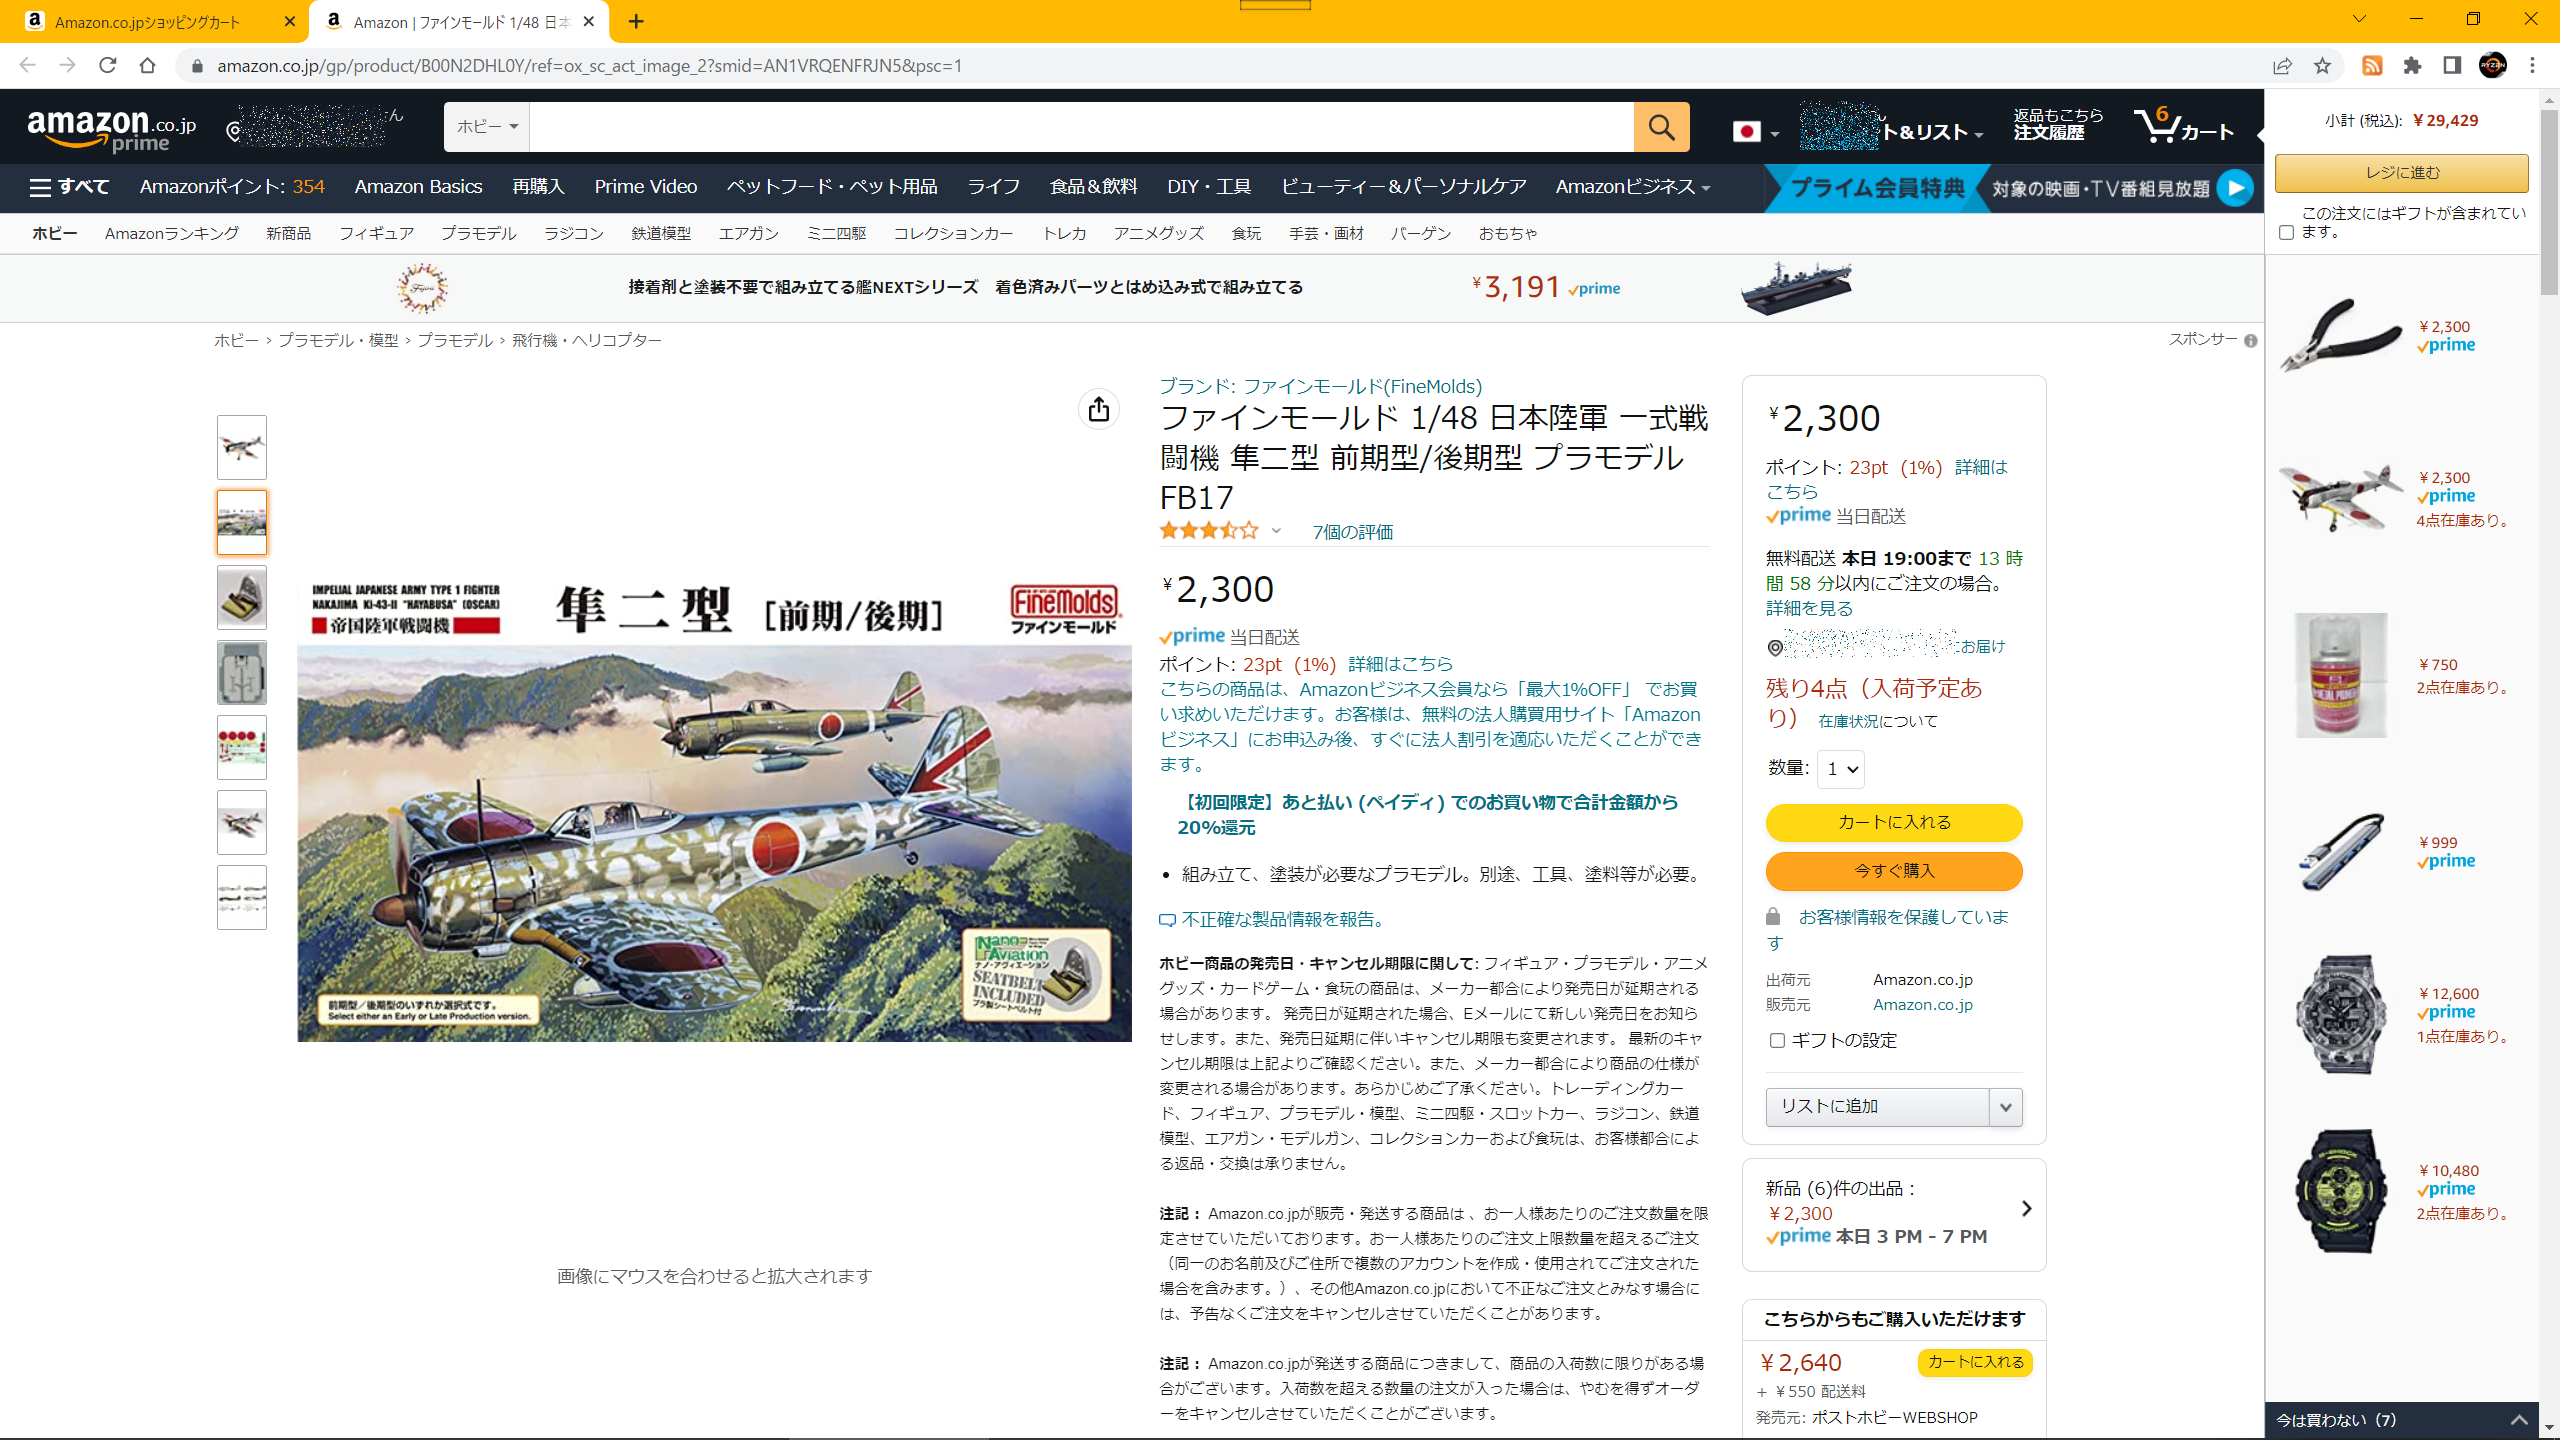Click the 今すぐ購入 button
The image size is (2560, 1440).
point(1894,871)
